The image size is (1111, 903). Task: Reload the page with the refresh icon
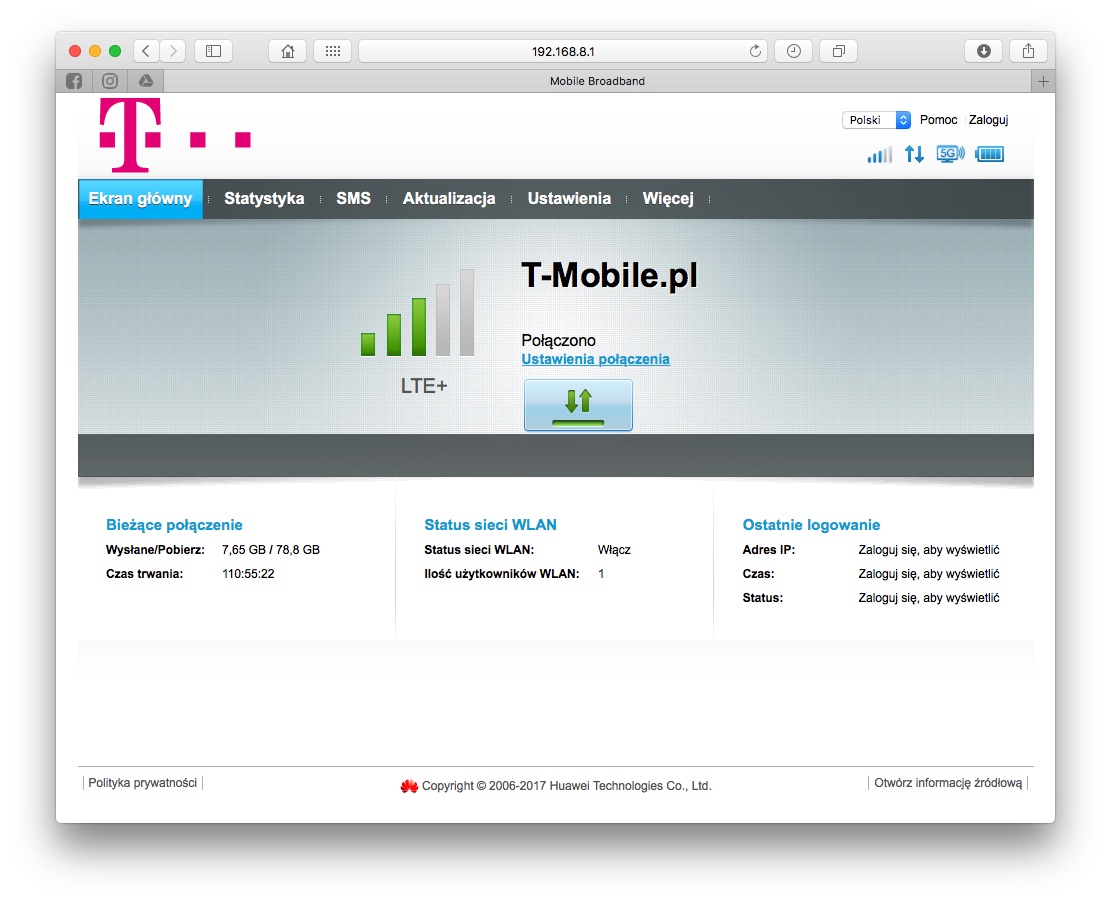click(755, 51)
